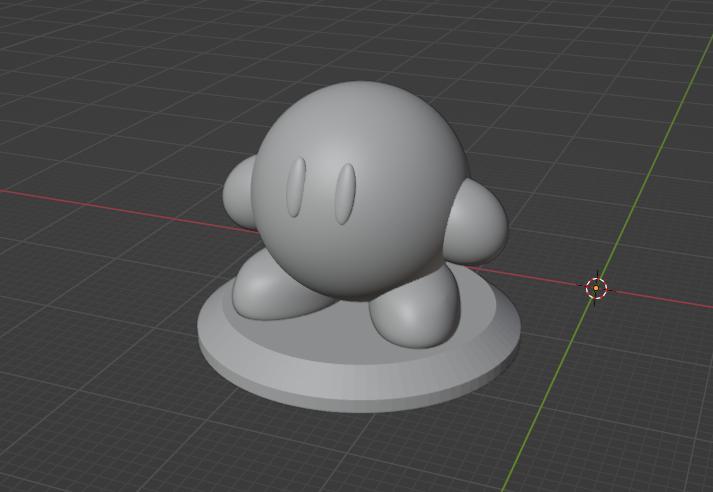Select the oval eye nearest the body's center
Image resolution: width=713 pixels, height=492 pixels.
tap(345, 194)
